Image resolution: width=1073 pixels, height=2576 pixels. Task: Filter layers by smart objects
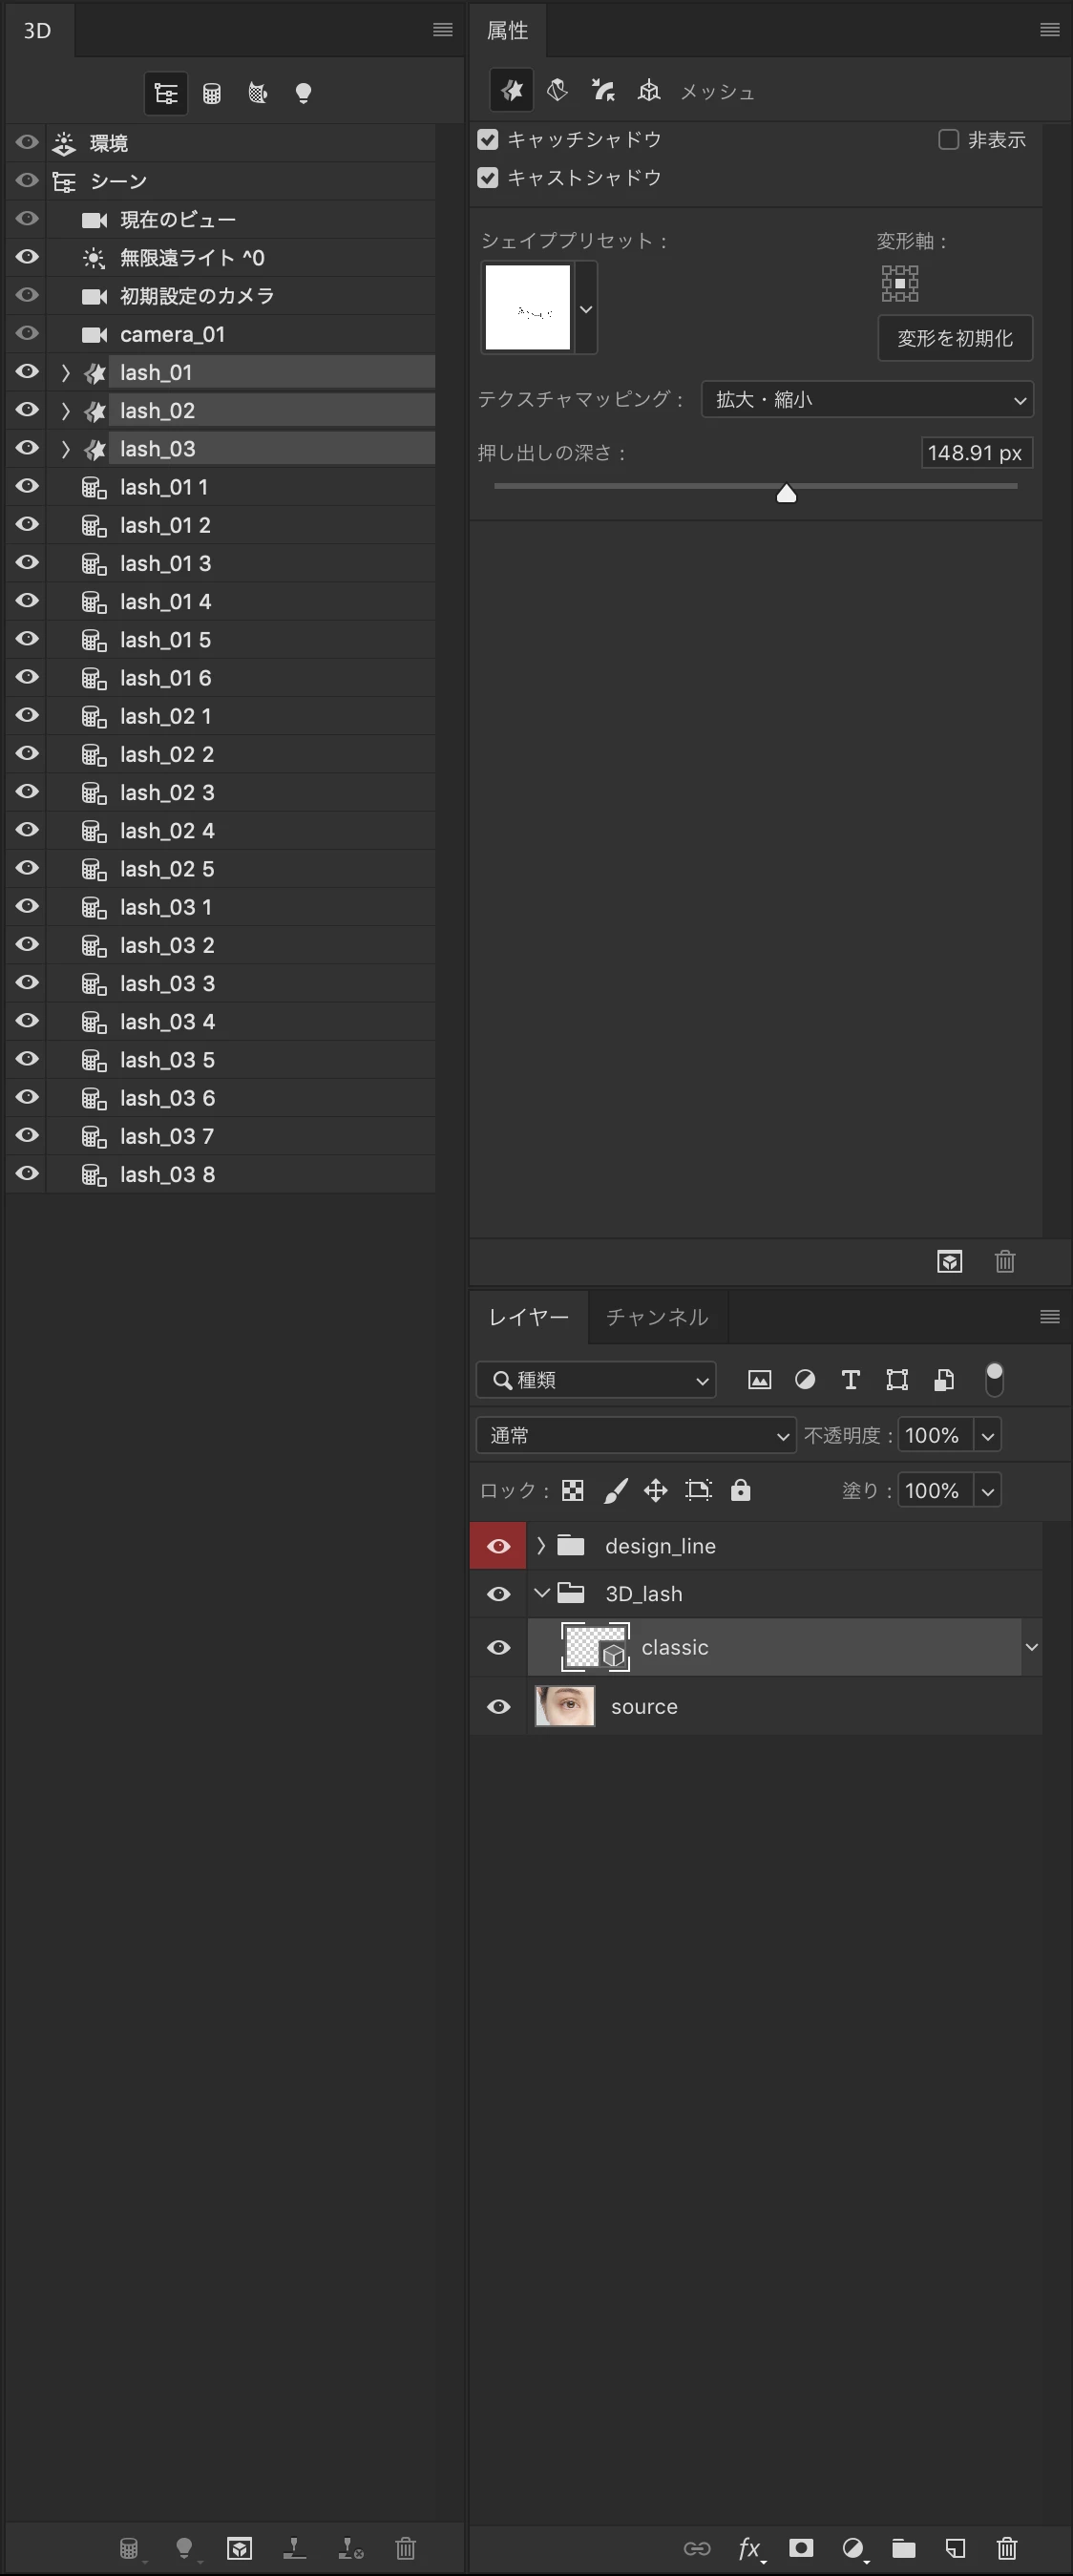[943, 1380]
